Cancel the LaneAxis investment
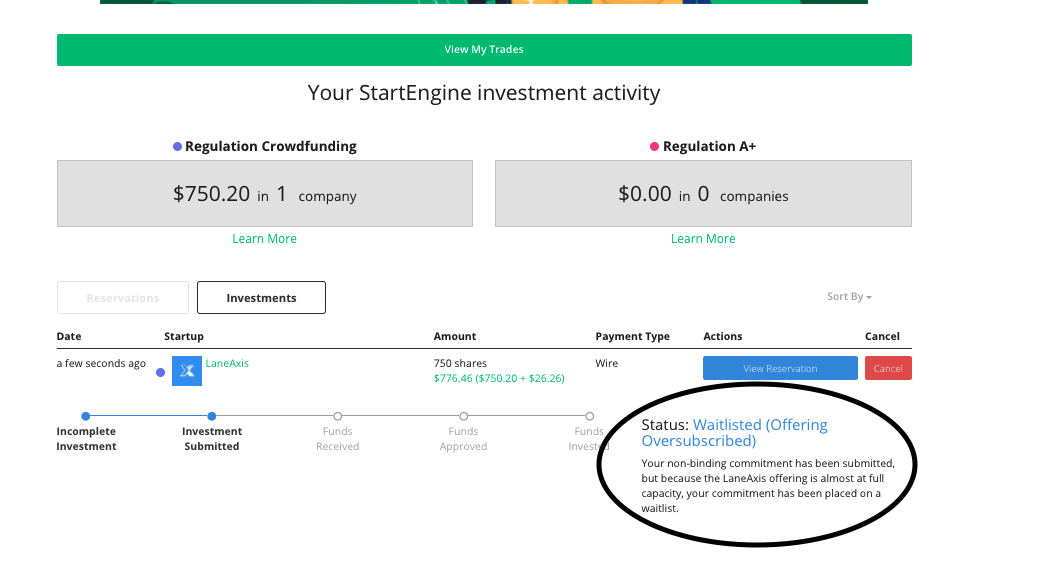Screen dimensions: 1064x581 (888, 368)
